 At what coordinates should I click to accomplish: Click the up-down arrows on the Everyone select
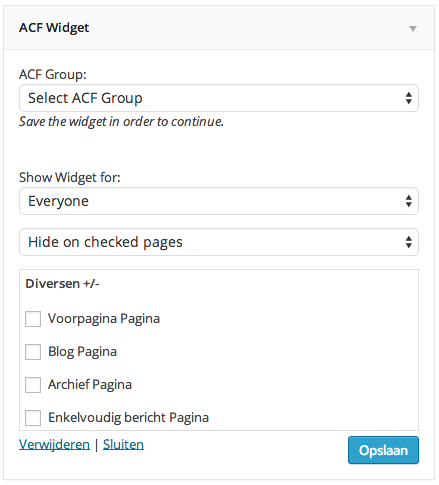coord(408,201)
